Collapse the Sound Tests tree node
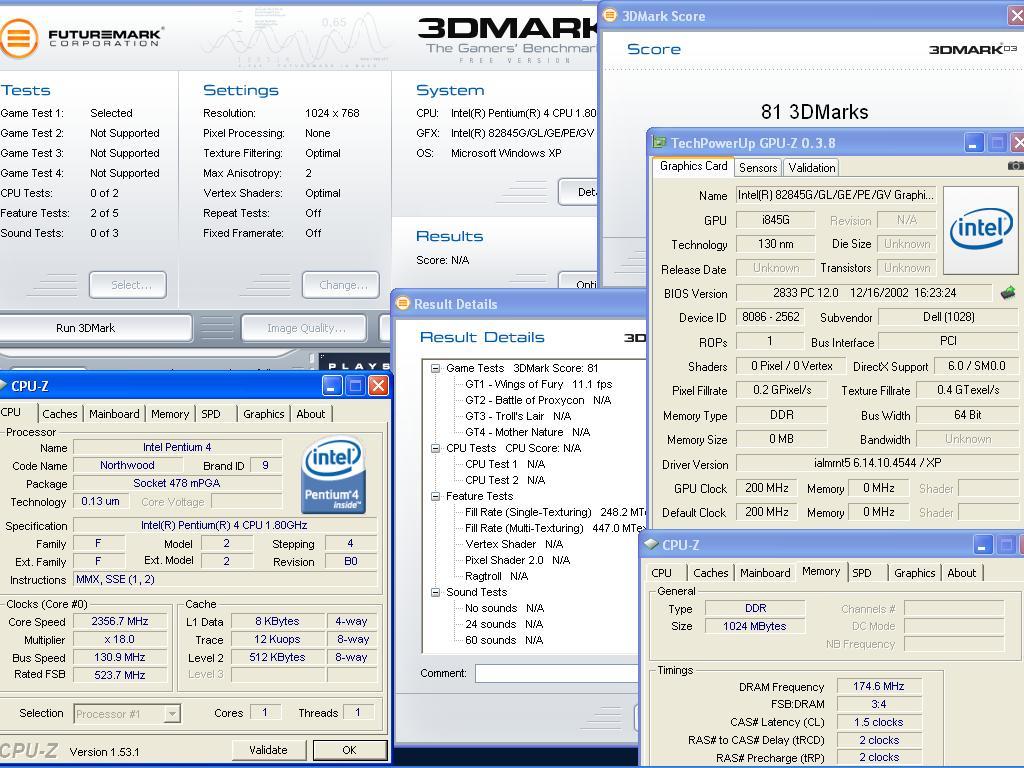1024x768 pixels. [436, 592]
